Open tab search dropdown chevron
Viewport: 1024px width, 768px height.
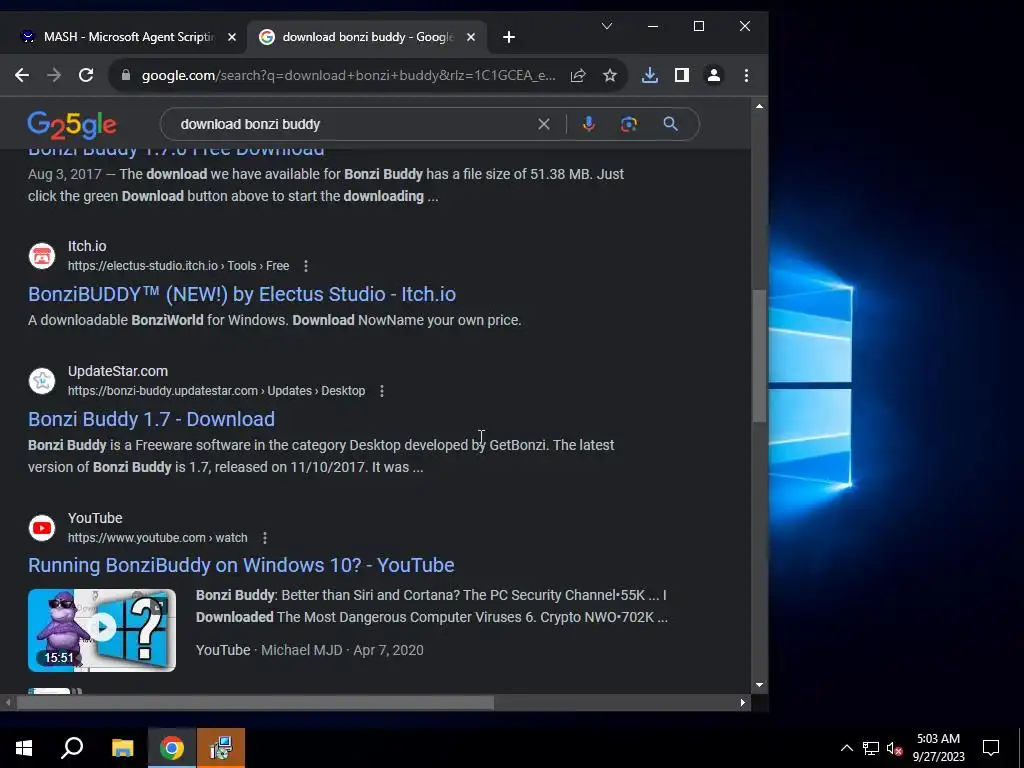pos(607,26)
